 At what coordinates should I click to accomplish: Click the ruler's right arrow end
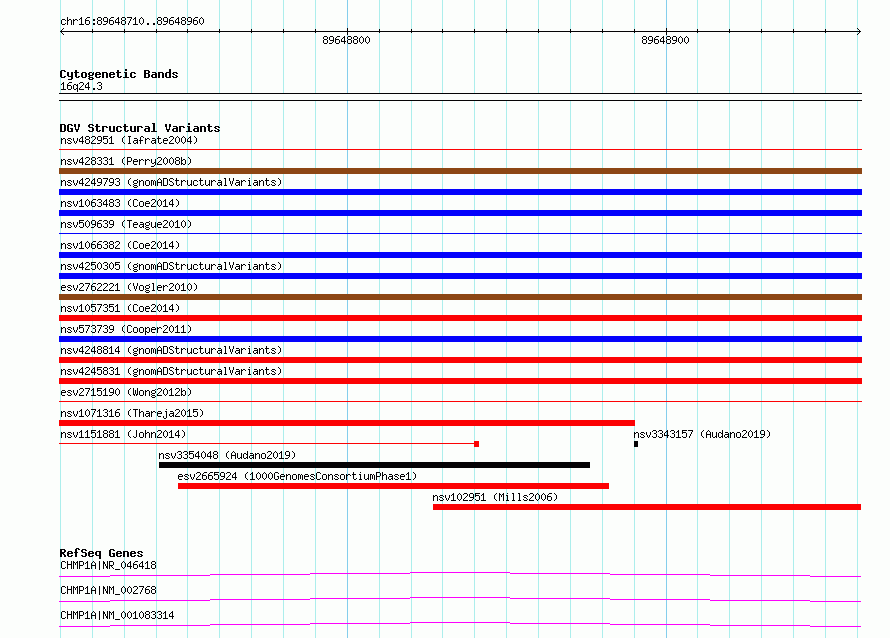[859, 32]
